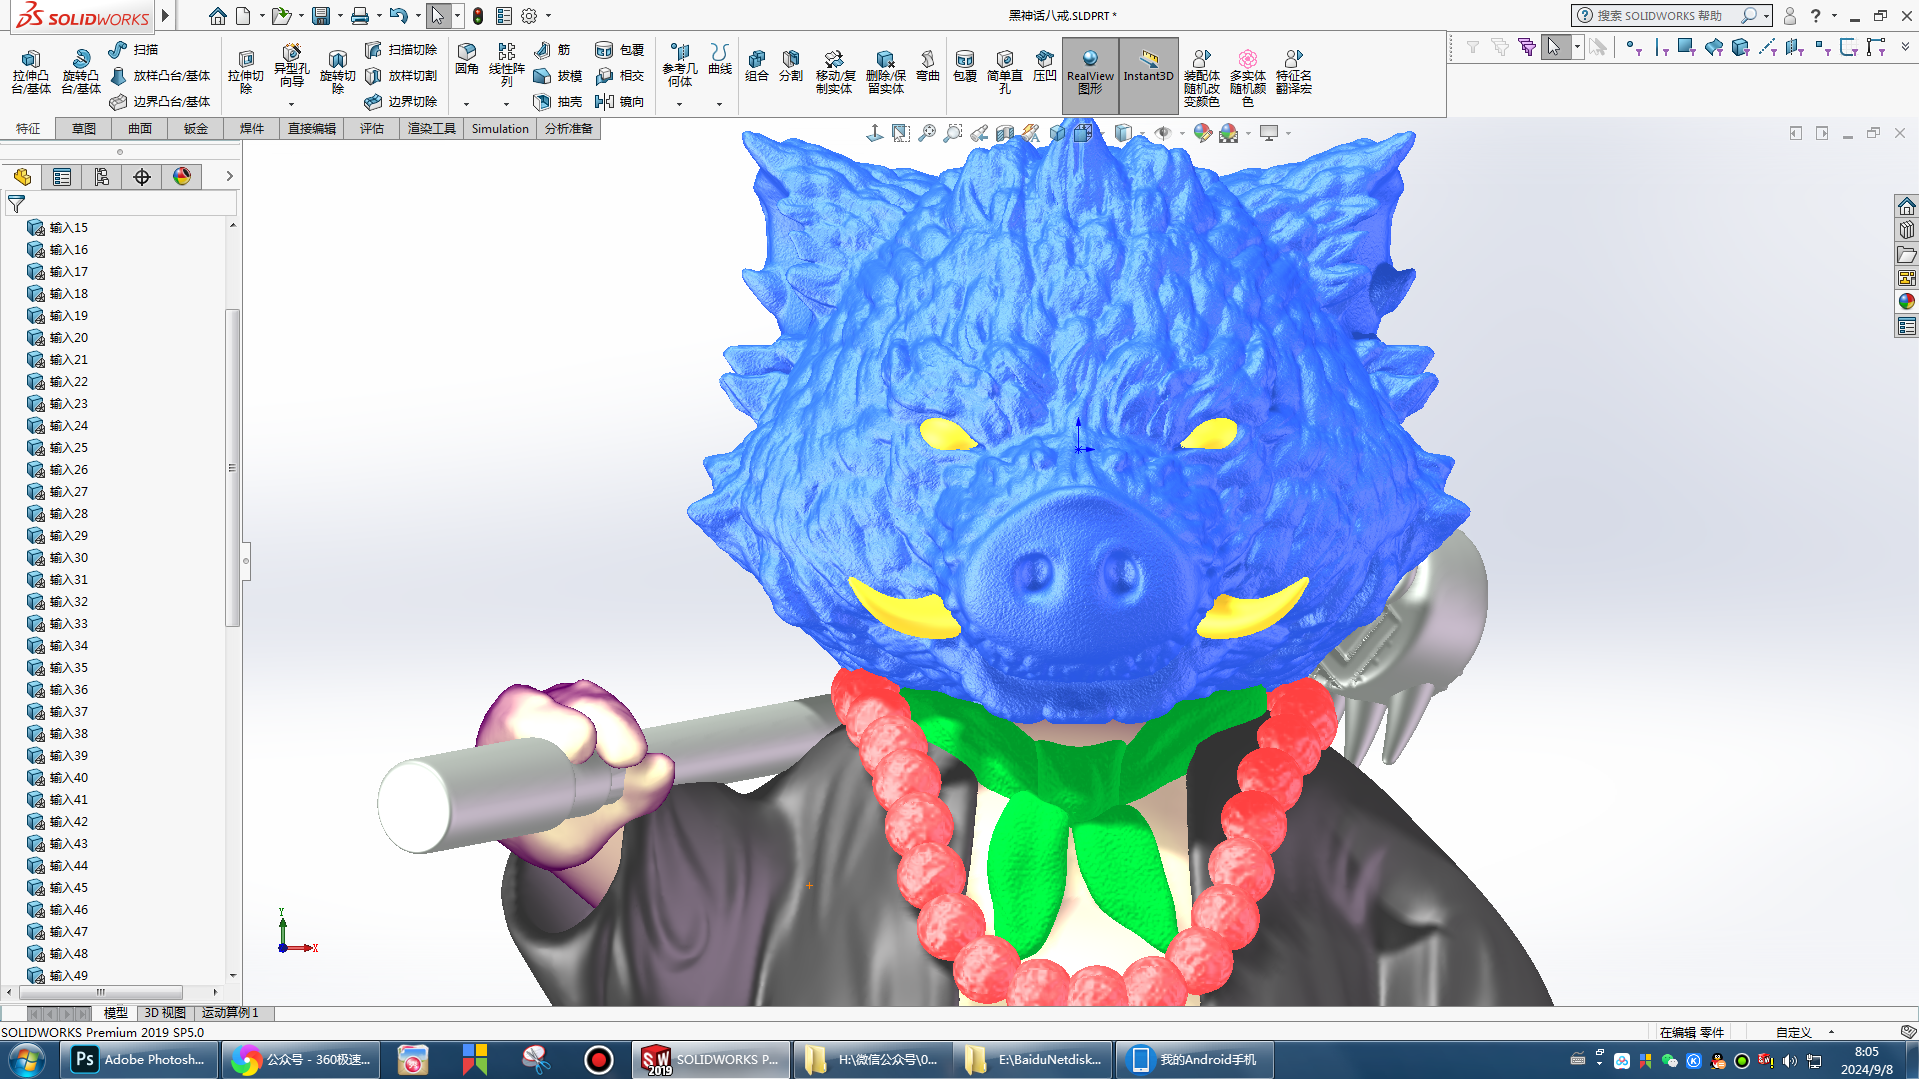
Task: Open the dropdown arrow next to Save
Action: click(x=340, y=16)
